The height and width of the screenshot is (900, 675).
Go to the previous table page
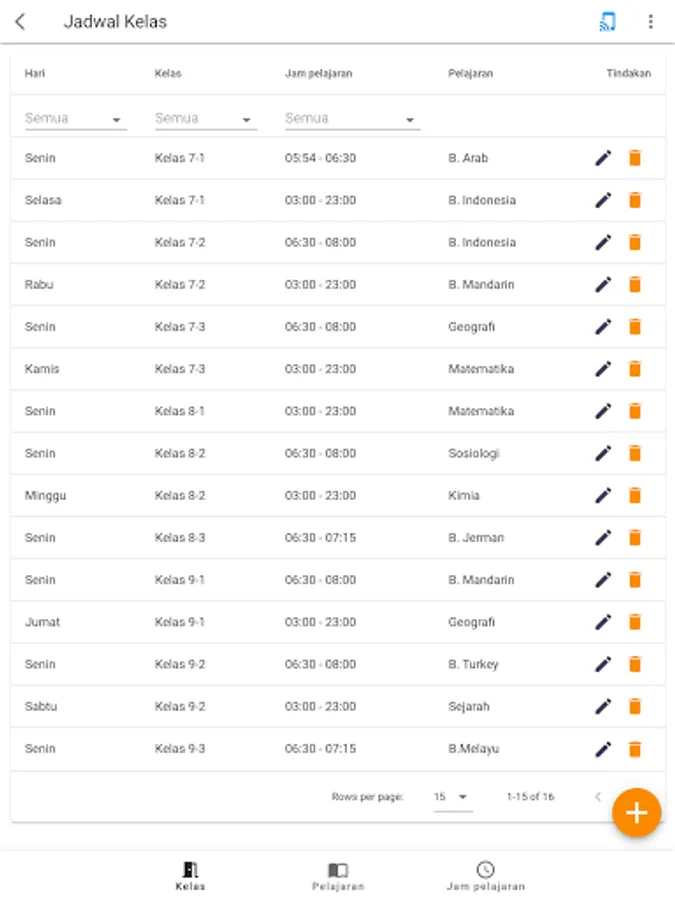[598, 797]
